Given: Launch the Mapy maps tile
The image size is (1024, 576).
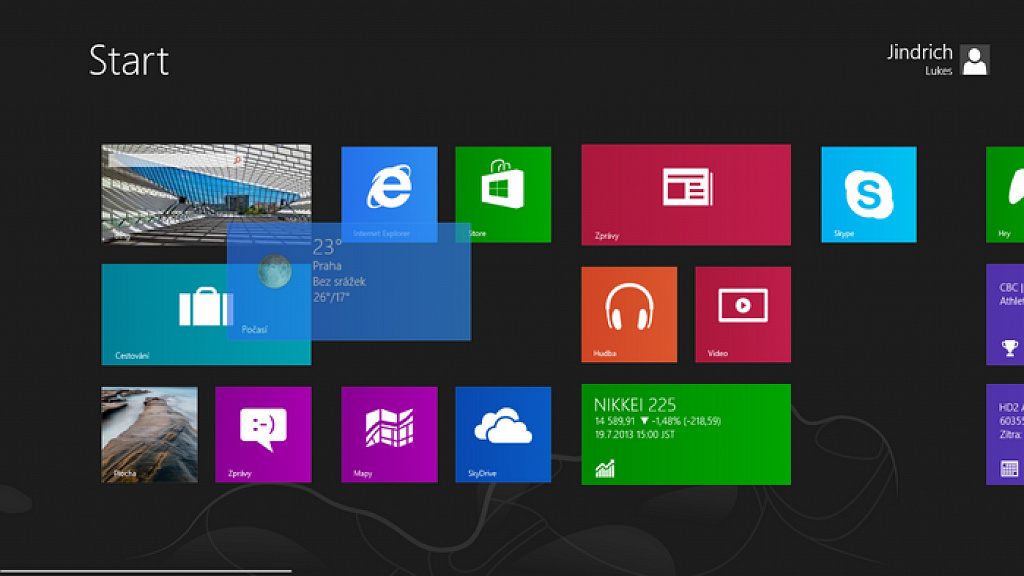Looking at the screenshot, I should point(389,434).
